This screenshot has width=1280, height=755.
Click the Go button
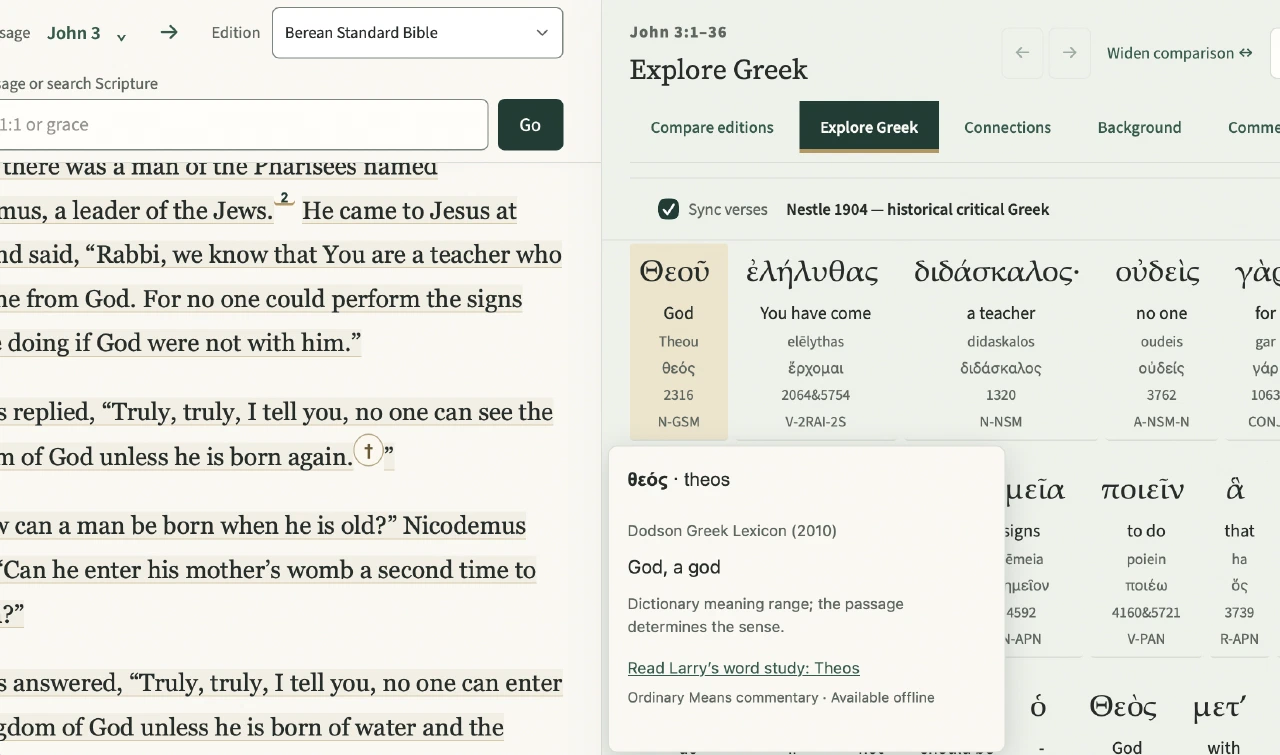(x=530, y=125)
